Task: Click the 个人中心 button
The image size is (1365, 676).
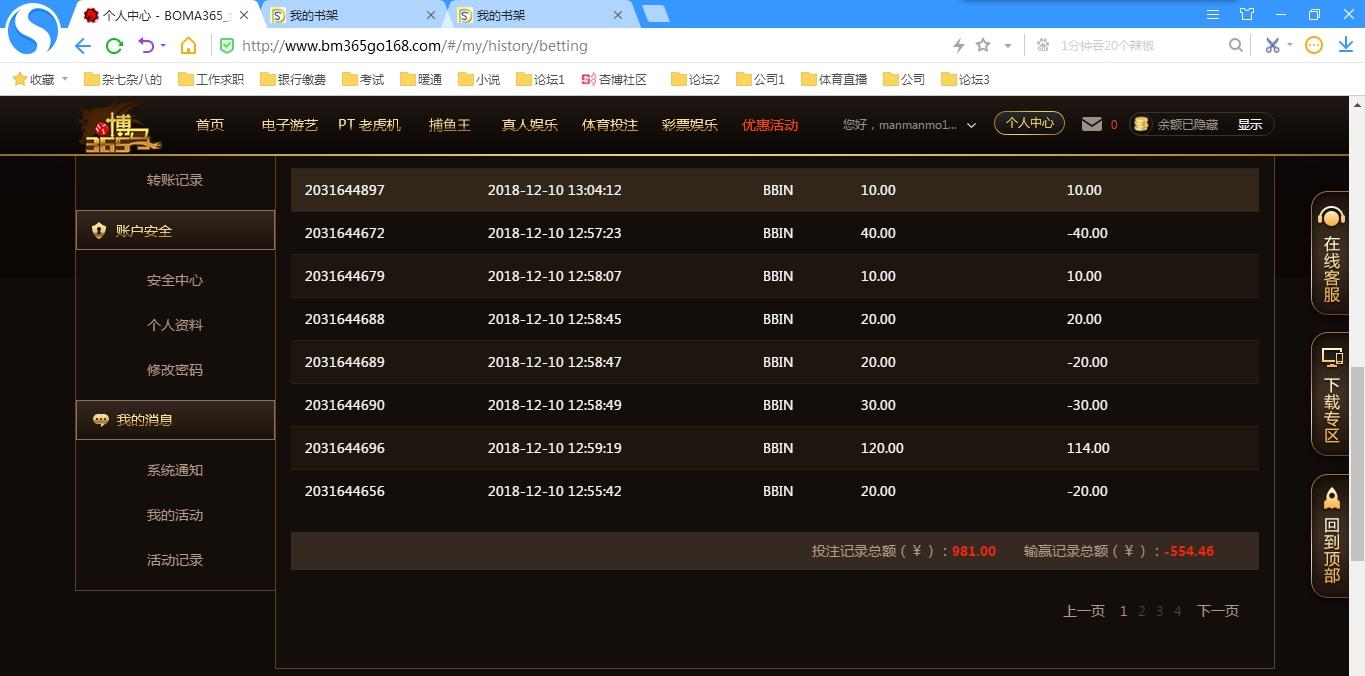Action: [1029, 123]
